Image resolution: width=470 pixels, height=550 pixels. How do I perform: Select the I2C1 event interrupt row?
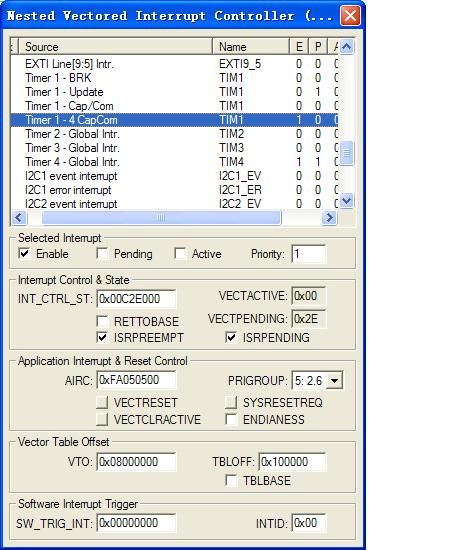coord(174,176)
